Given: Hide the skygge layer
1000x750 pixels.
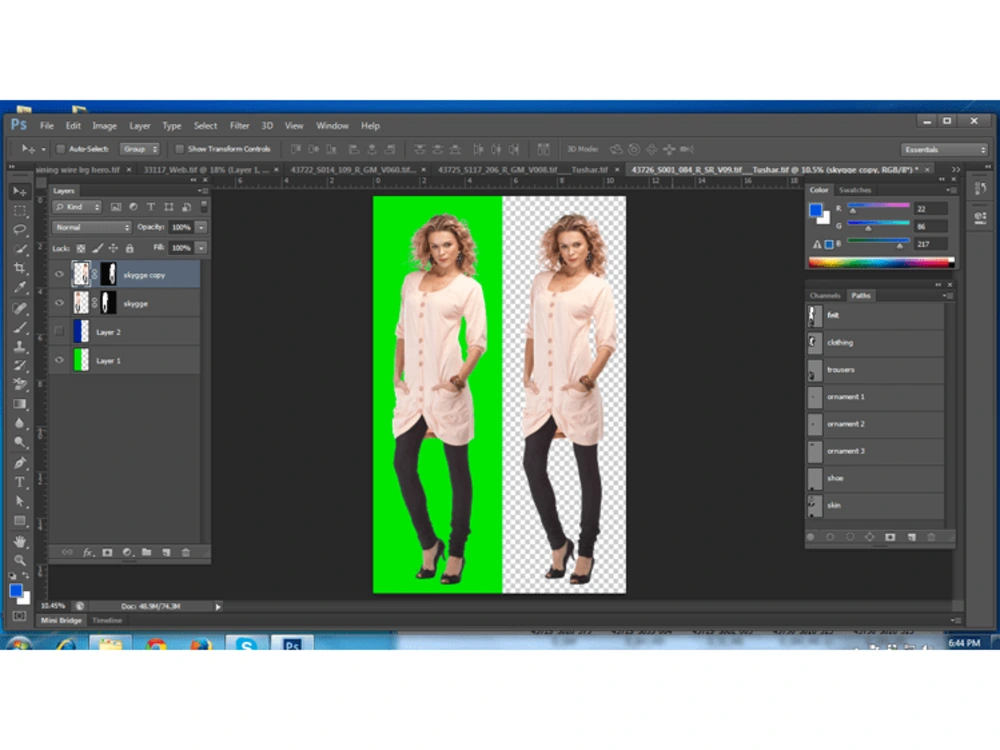Looking at the screenshot, I should tap(59, 303).
